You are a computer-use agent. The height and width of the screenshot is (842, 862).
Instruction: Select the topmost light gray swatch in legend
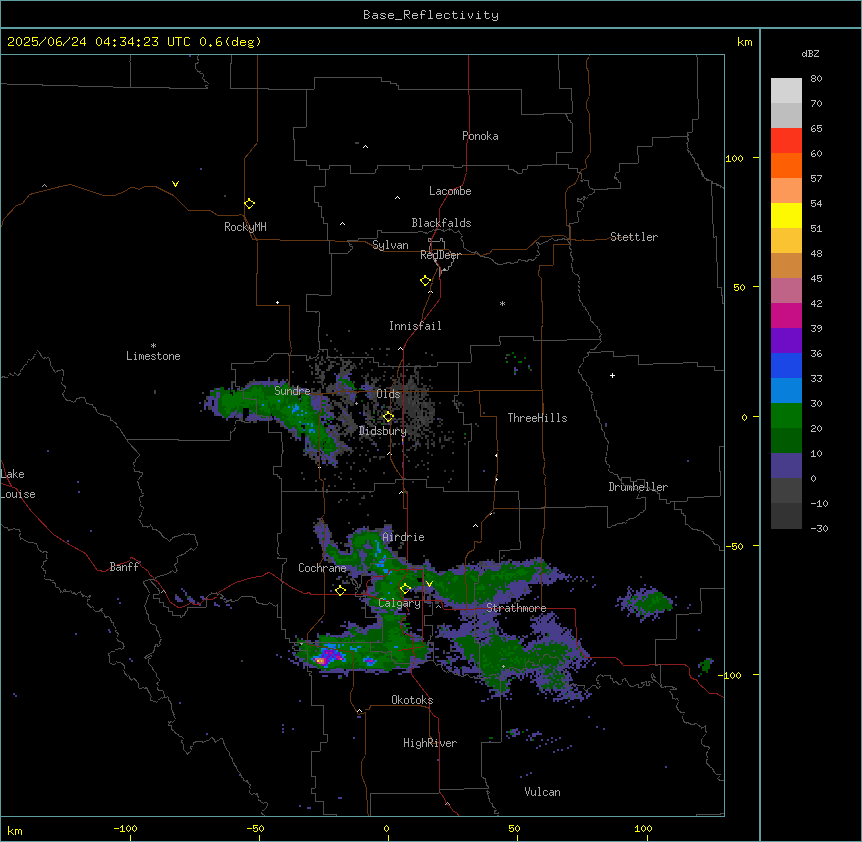pyautogui.click(x=786, y=90)
